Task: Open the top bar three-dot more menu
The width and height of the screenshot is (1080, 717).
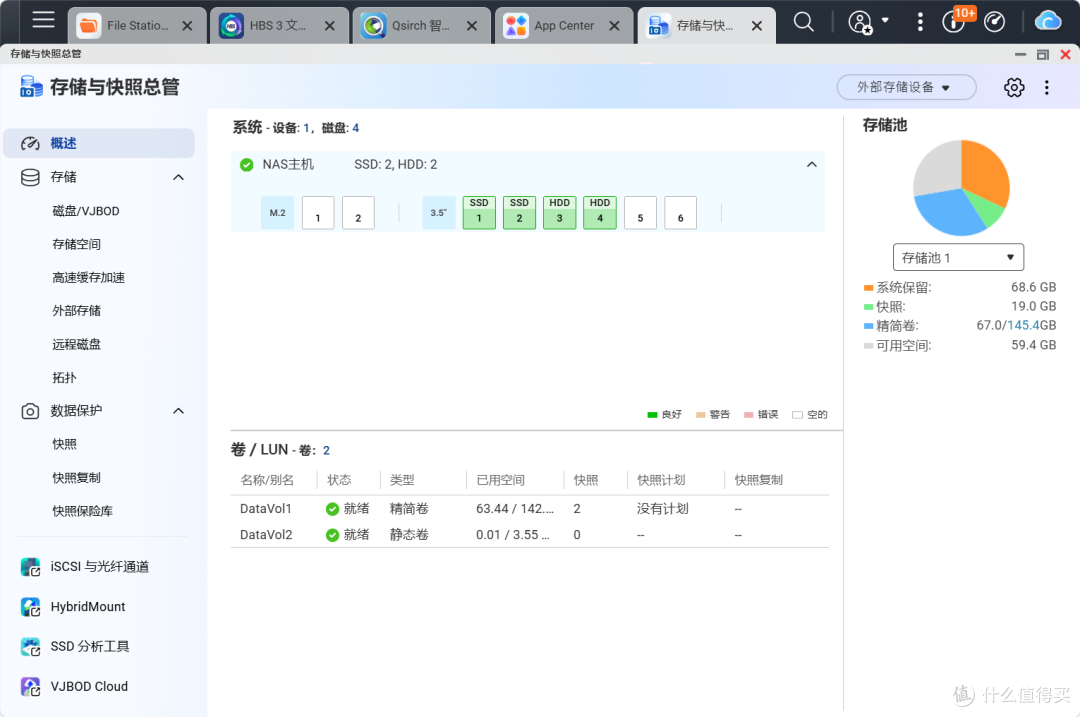Action: (x=920, y=22)
